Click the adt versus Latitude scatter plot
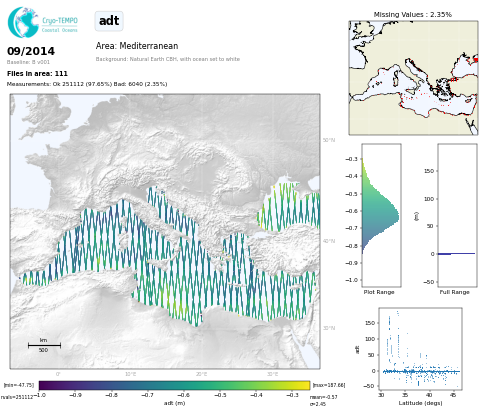This screenshot has width=492, height=410. point(420,348)
